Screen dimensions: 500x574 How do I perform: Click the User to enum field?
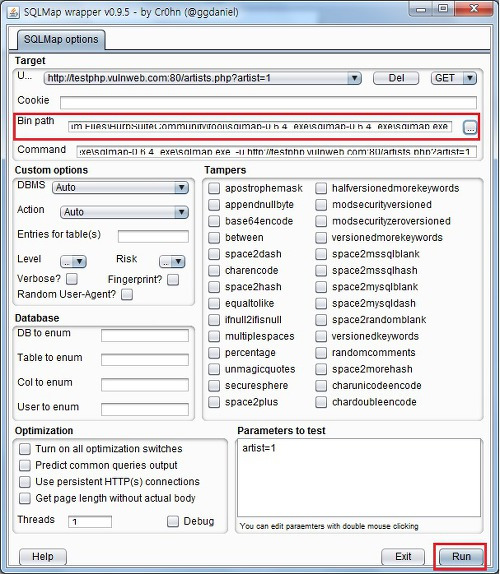point(145,409)
